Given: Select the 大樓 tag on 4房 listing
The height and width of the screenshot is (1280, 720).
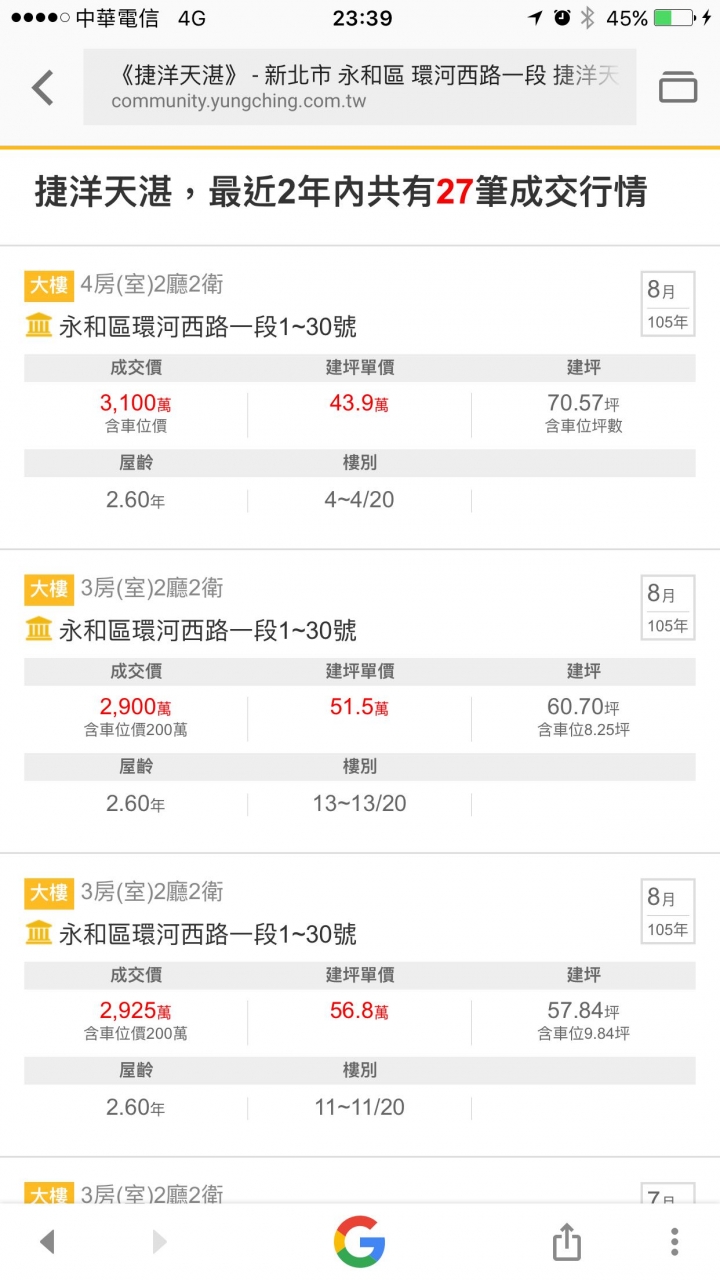Looking at the screenshot, I should (x=49, y=285).
